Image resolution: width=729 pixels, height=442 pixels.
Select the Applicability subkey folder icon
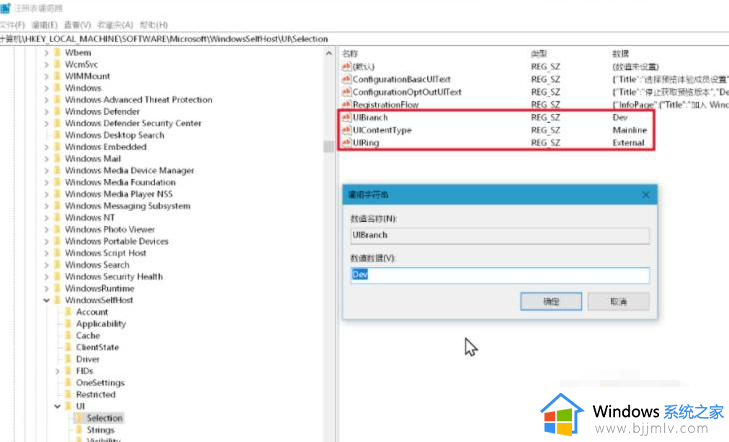point(68,324)
